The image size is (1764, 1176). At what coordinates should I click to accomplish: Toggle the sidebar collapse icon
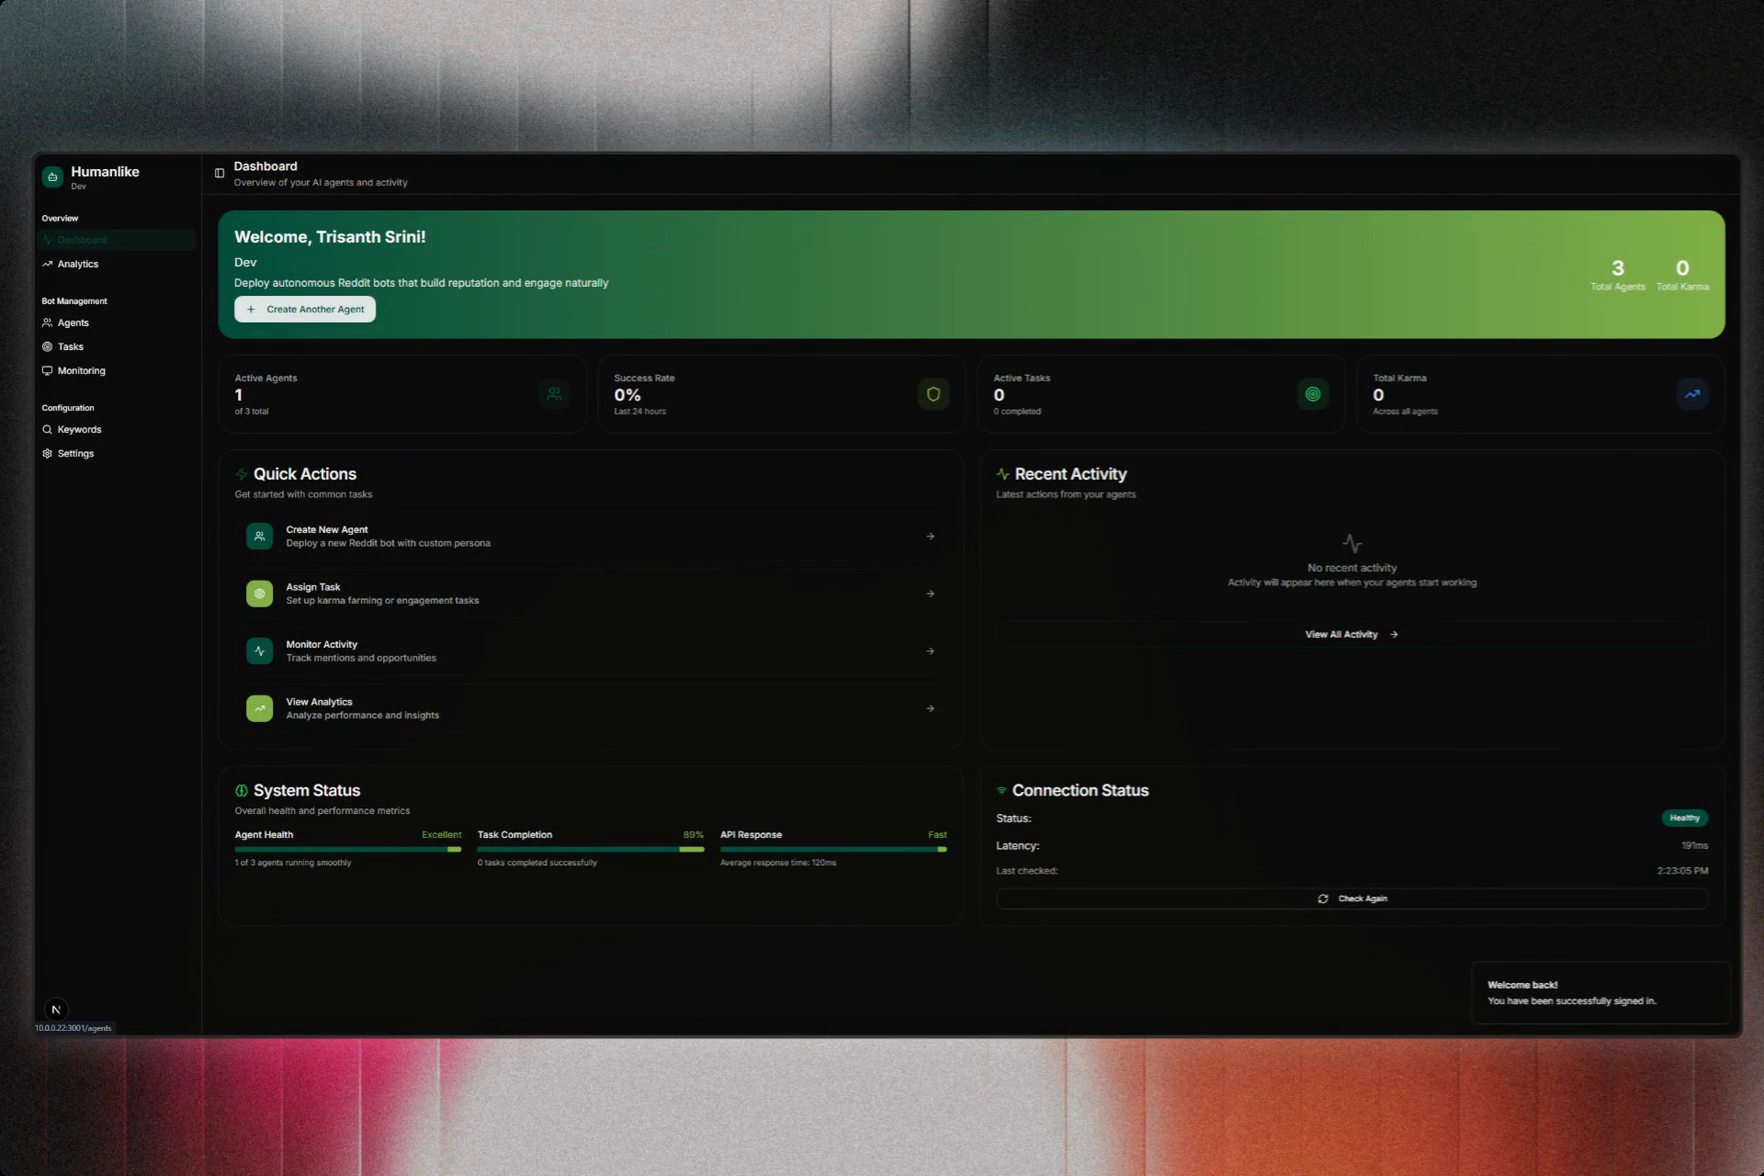click(219, 173)
